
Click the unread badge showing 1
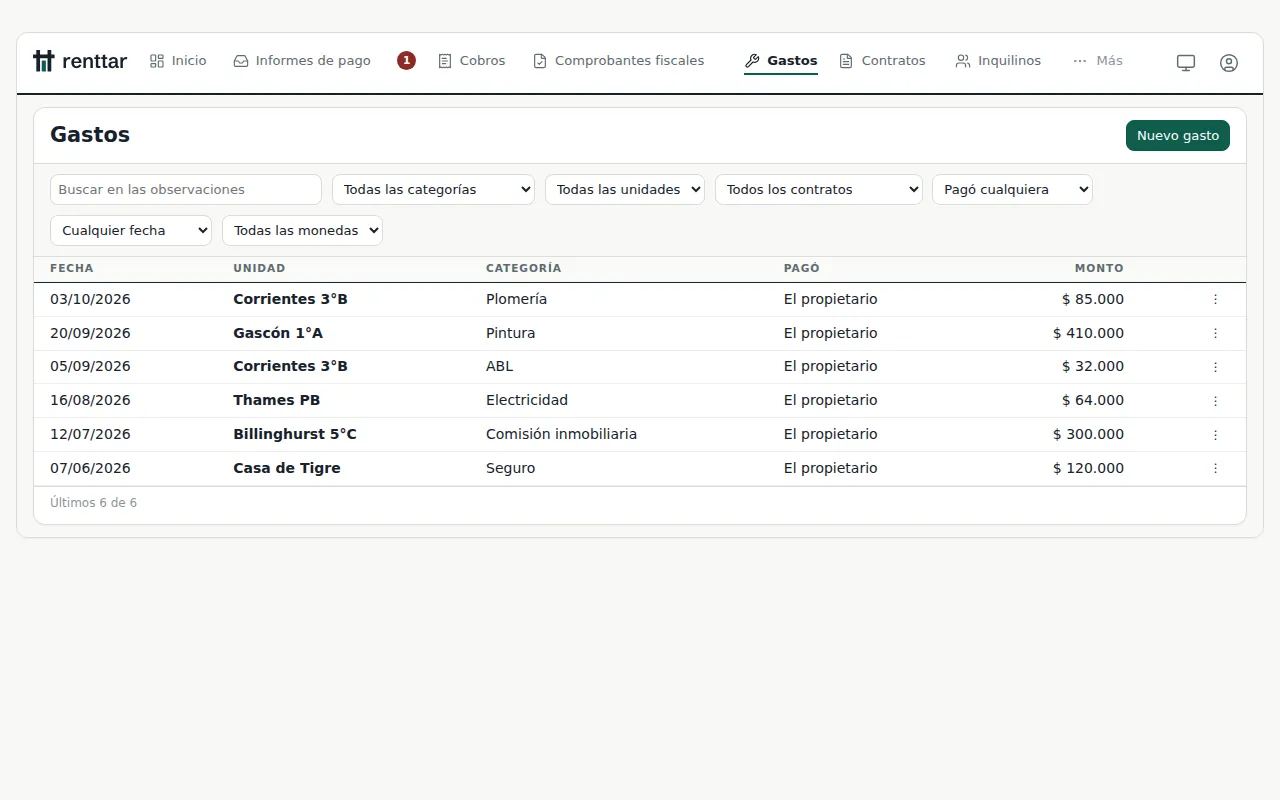tap(406, 61)
